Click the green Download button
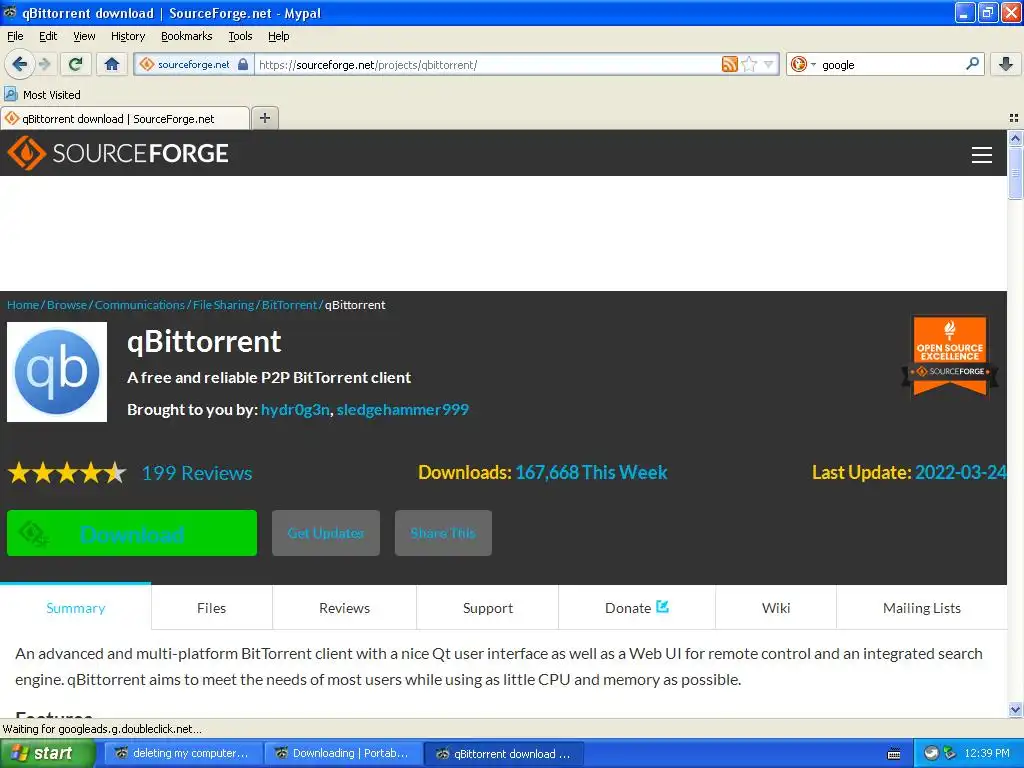The width and height of the screenshot is (1024, 768). coord(132,533)
